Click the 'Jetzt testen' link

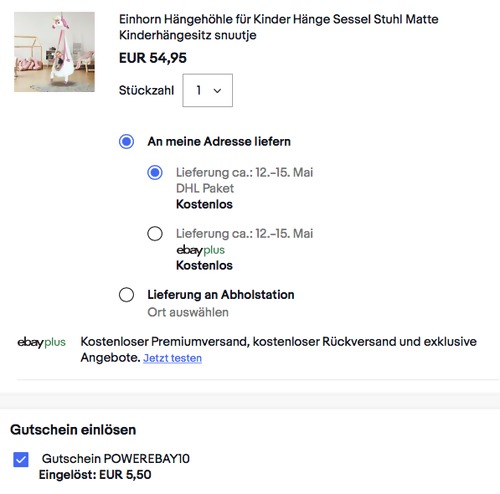pos(172,358)
